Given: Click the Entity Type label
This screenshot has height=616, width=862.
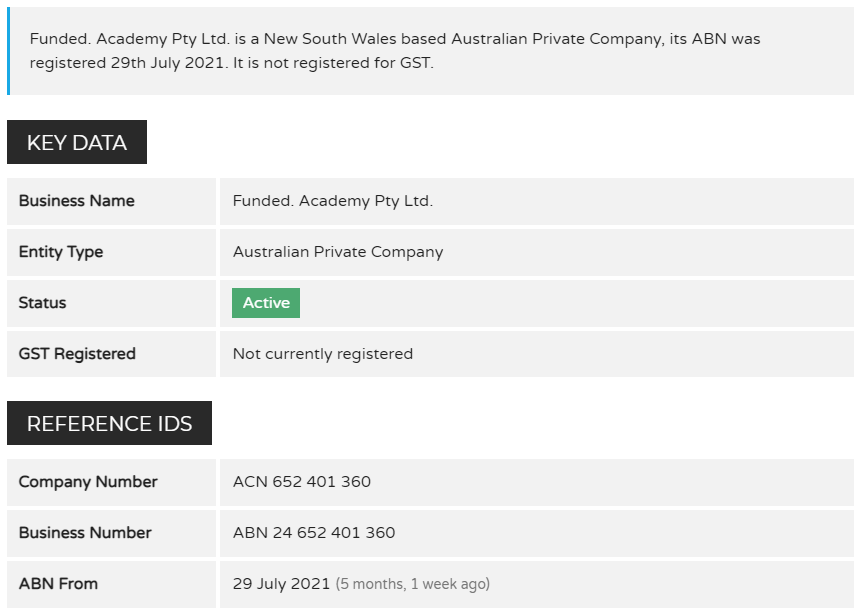Looking at the screenshot, I should click(x=60, y=252).
